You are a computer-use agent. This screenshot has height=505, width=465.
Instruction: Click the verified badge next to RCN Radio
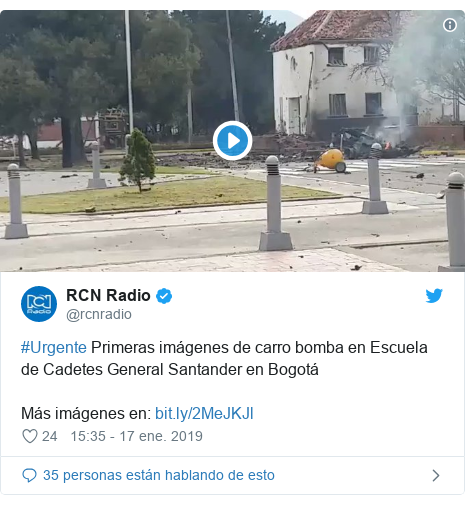[x=164, y=296]
